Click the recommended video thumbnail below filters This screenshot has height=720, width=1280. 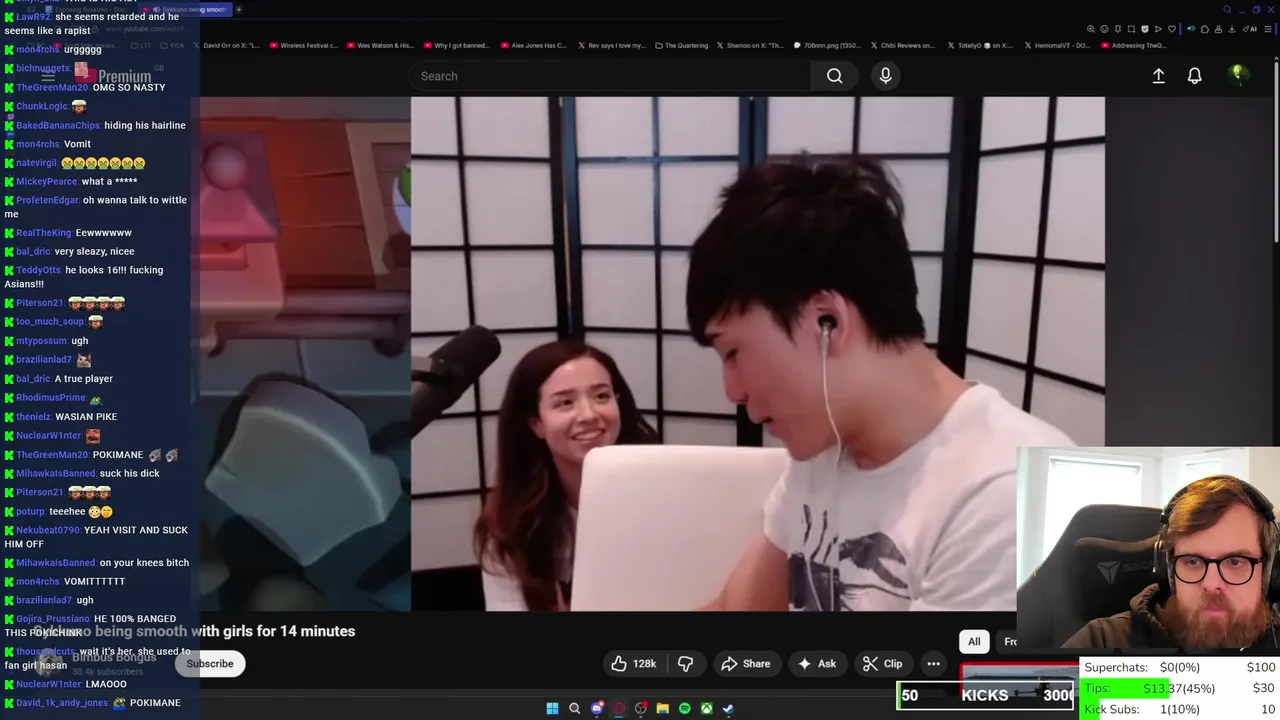(1018, 677)
